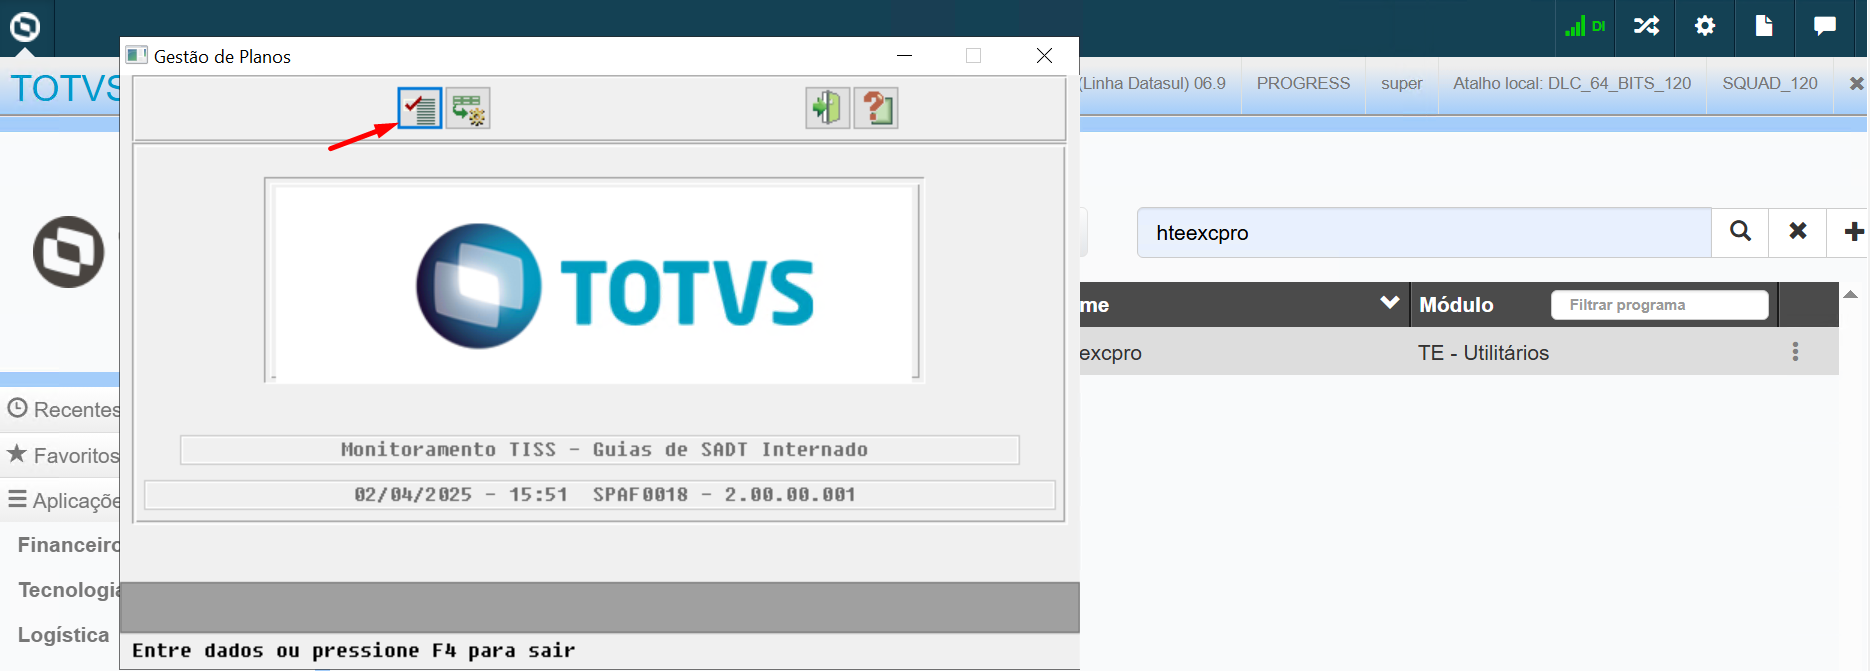Select Financeiro in the sidebar list

[x=68, y=545]
